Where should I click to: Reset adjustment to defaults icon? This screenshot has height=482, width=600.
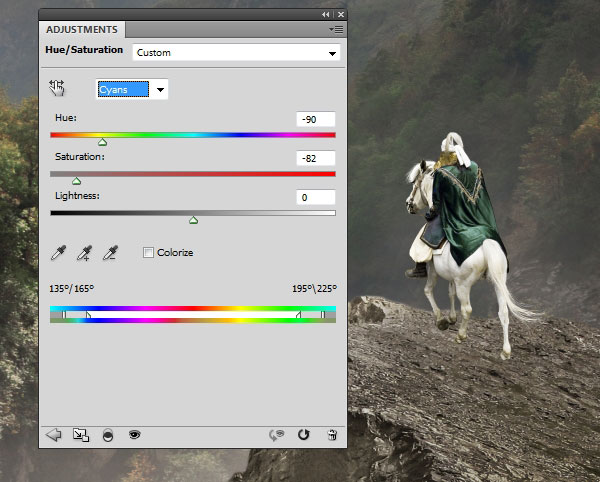pyautogui.click(x=303, y=435)
